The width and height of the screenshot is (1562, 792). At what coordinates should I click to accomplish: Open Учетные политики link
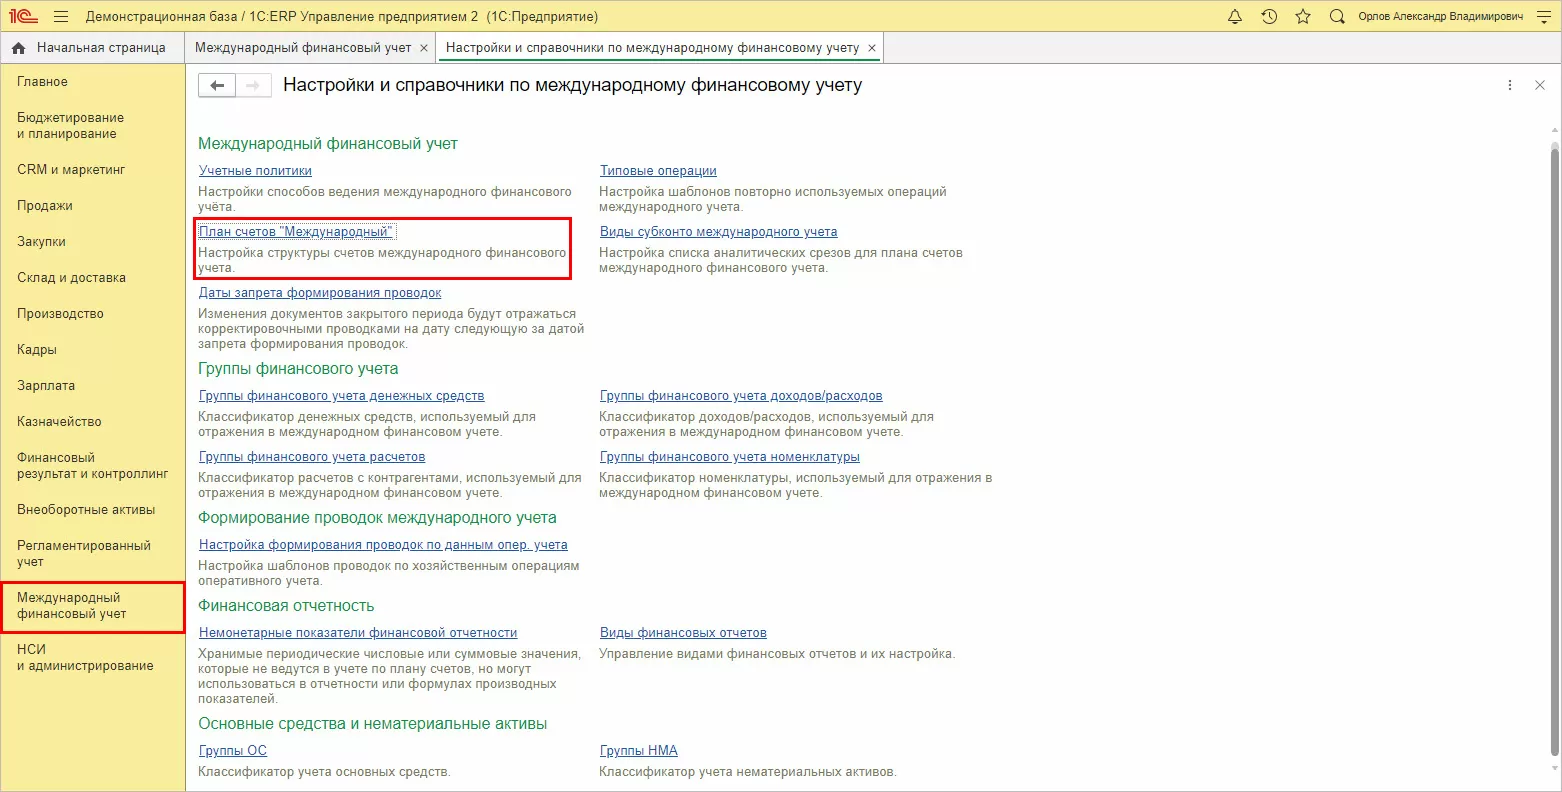[255, 171]
